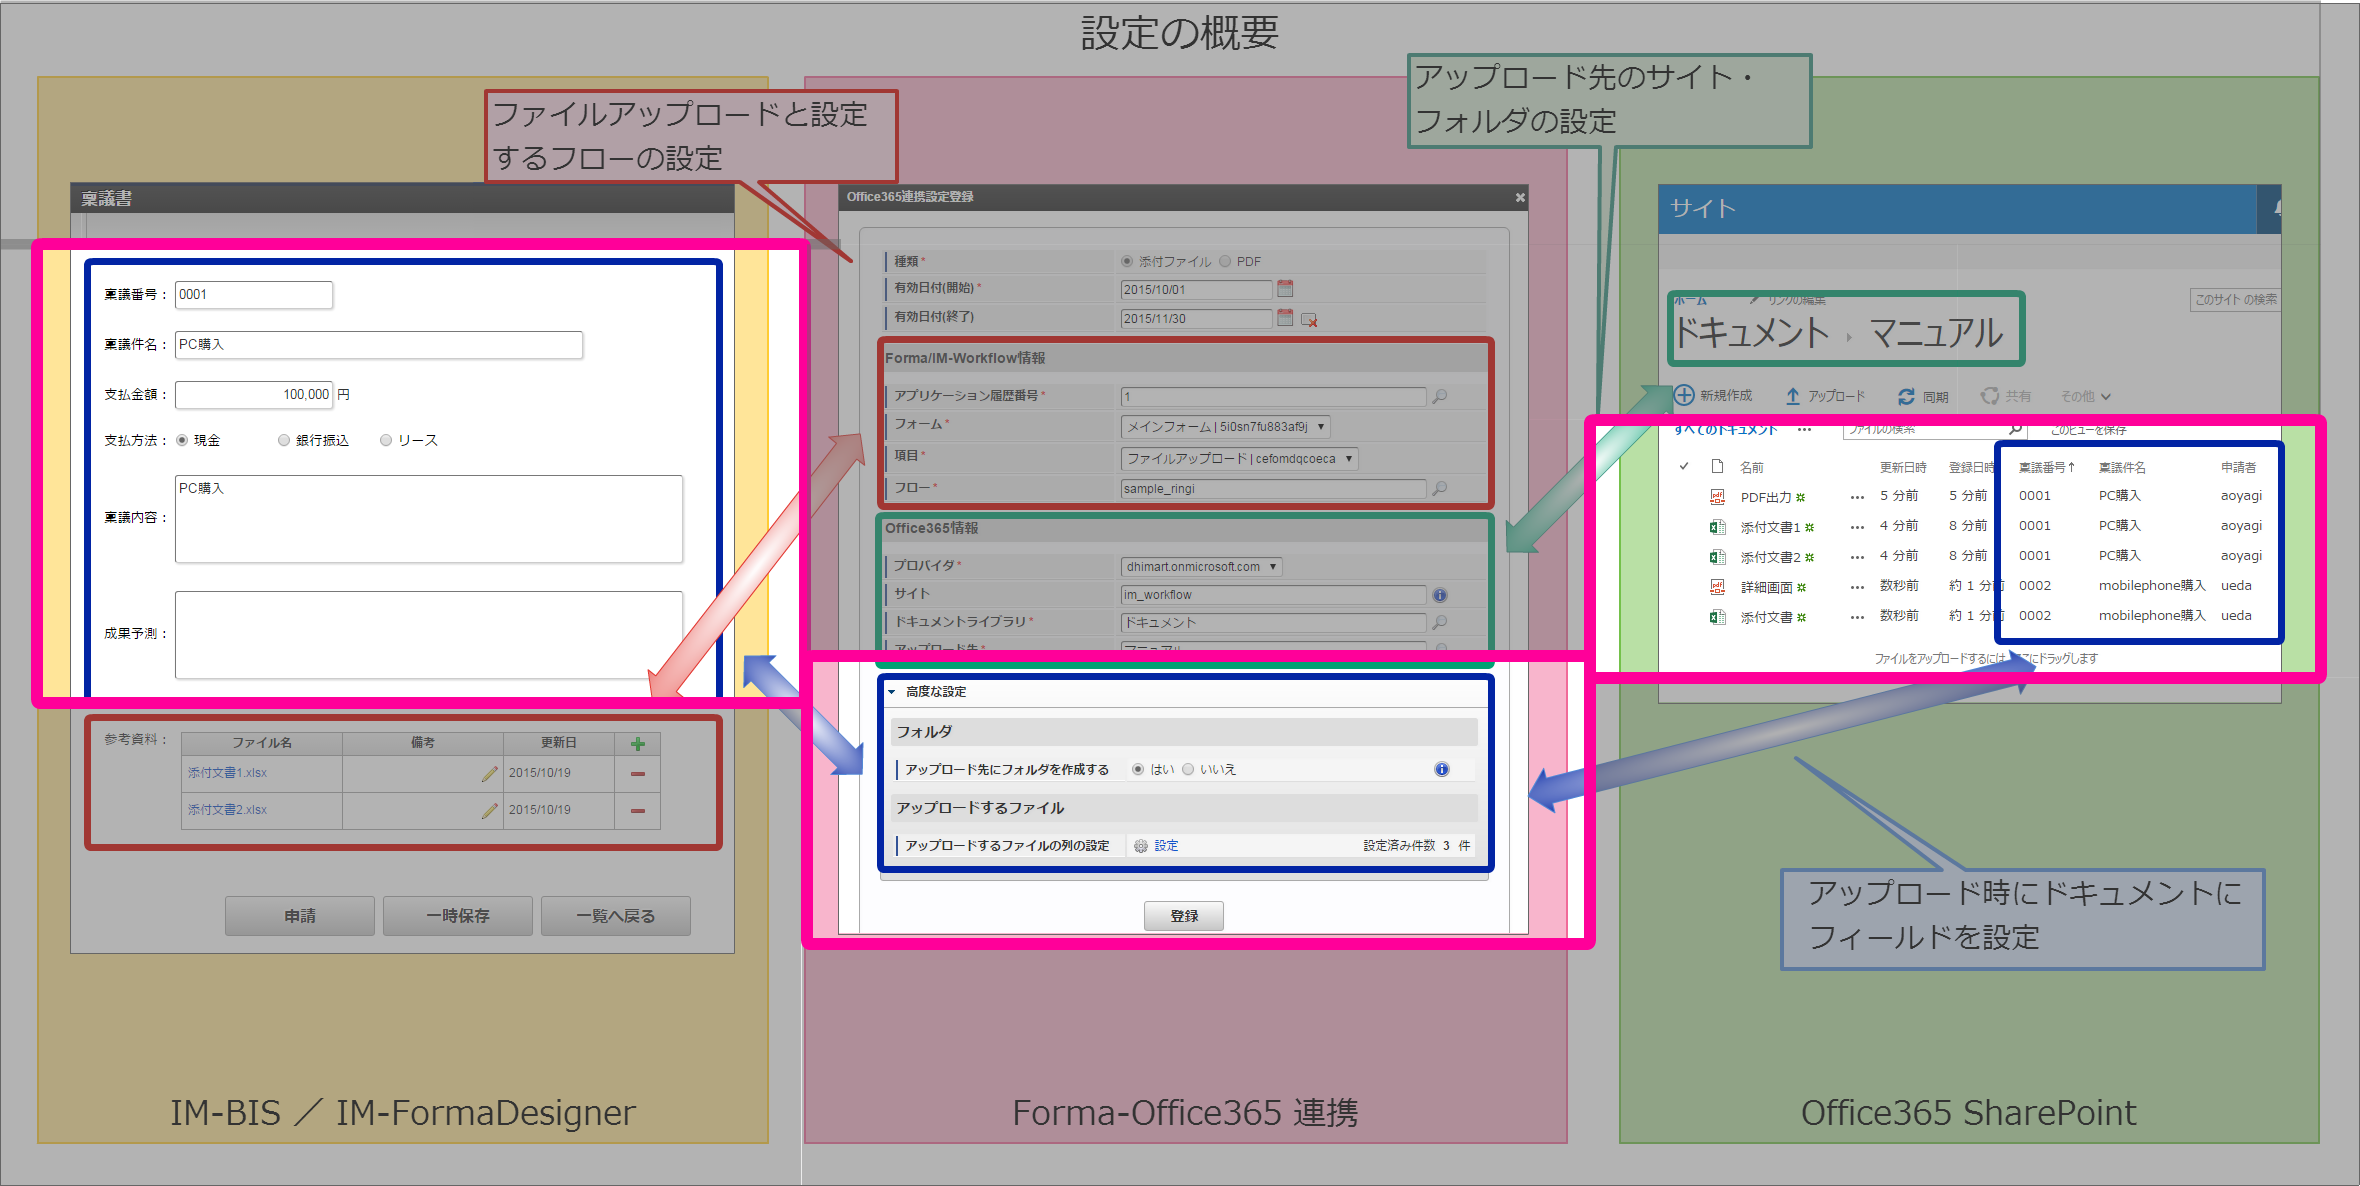Click the 申請 button on the 稟議書 form

[x=299, y=915]
